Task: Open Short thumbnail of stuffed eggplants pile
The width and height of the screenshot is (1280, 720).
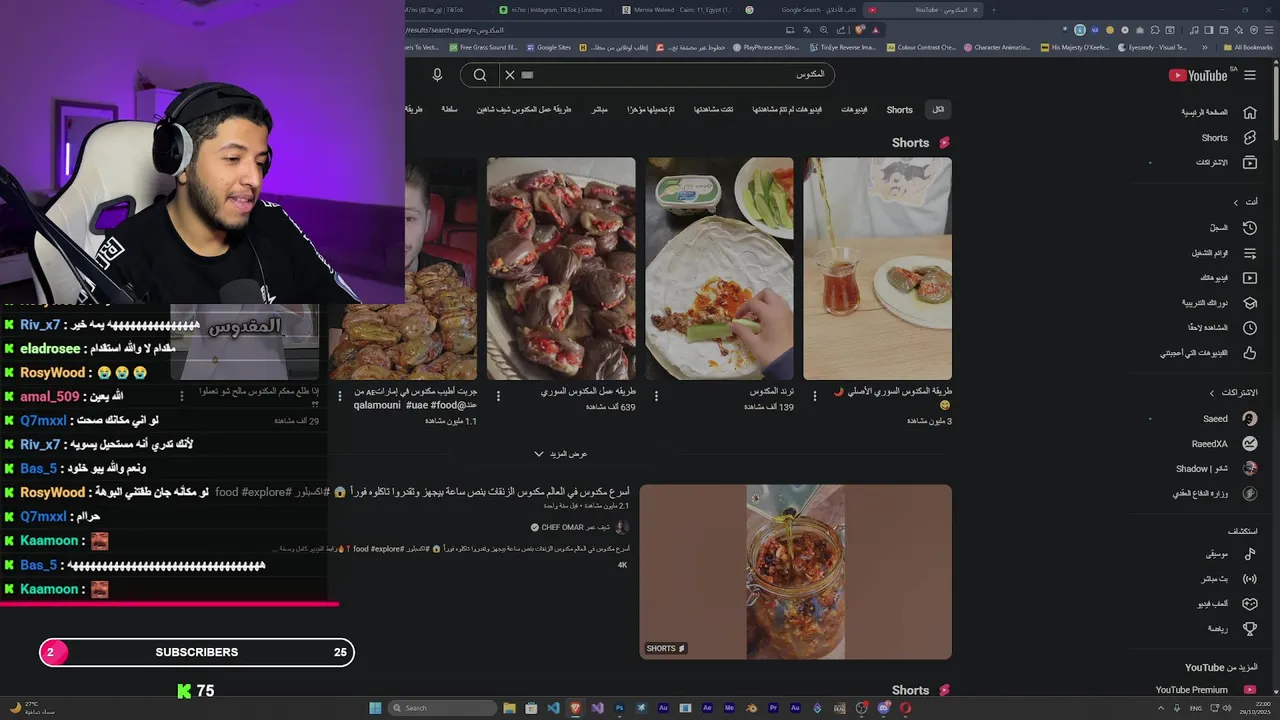Action: click(x=561, y=268)
